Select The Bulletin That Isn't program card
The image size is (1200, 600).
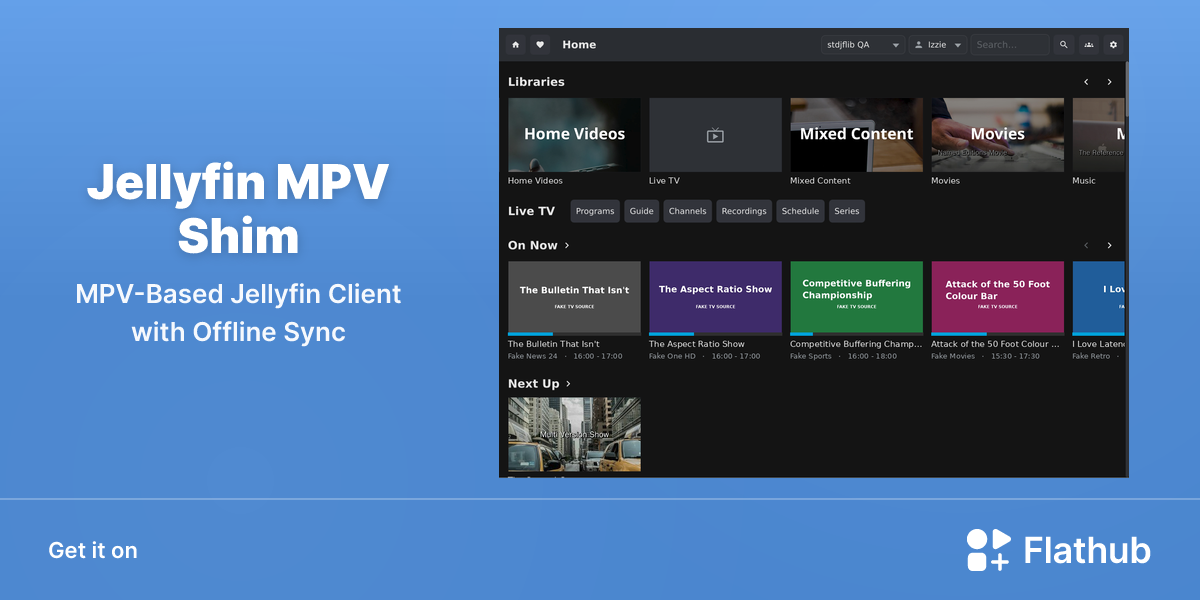click(574, 298)
